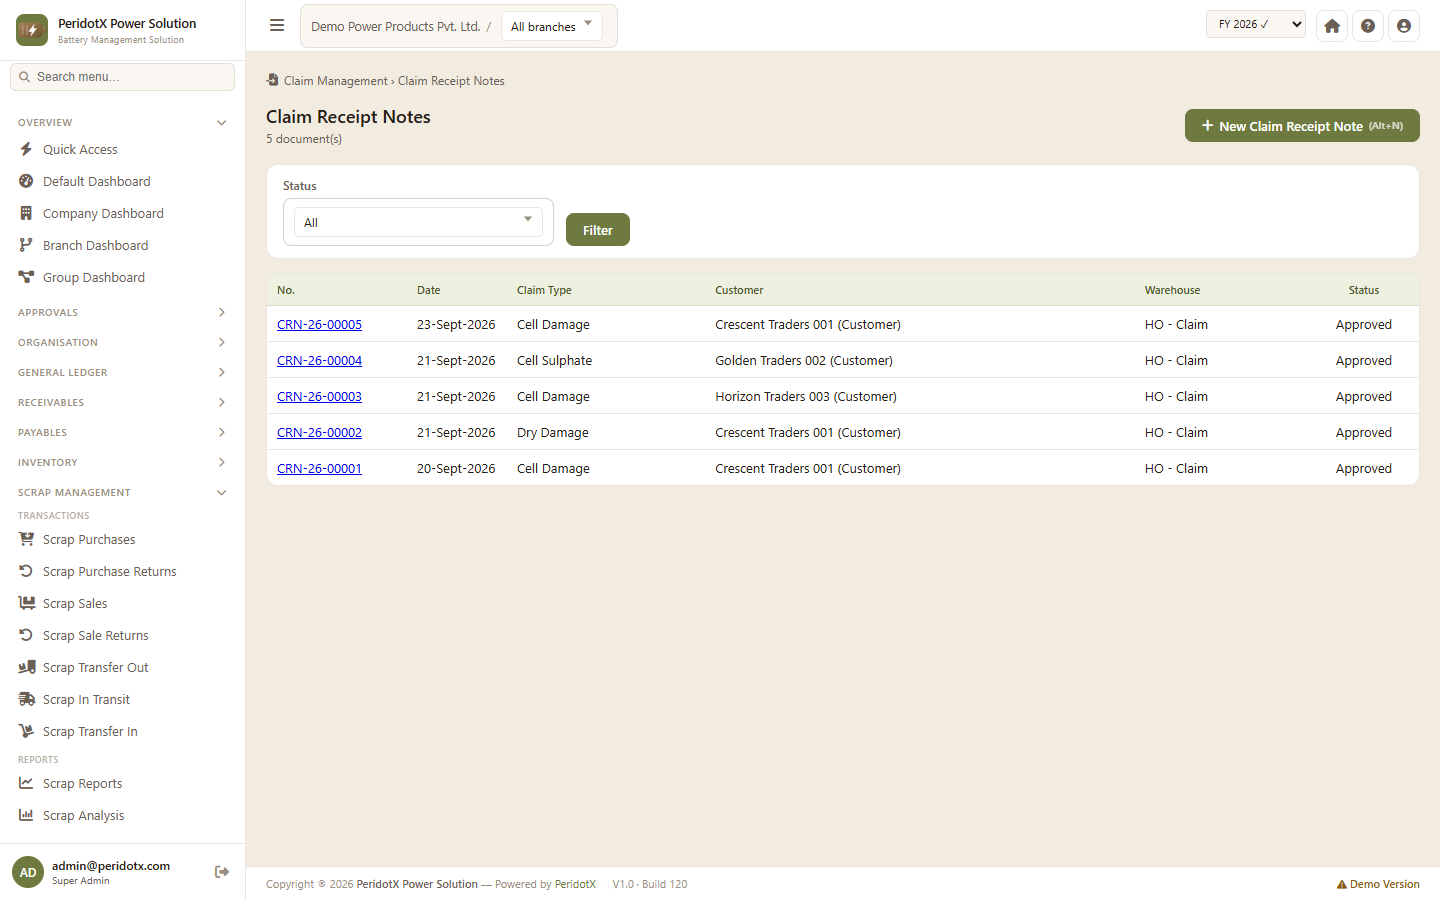The height and width of the screenshot is (900, 1440).
Task: Open claim receipt note CRN-26-00005
Action: 319,324
